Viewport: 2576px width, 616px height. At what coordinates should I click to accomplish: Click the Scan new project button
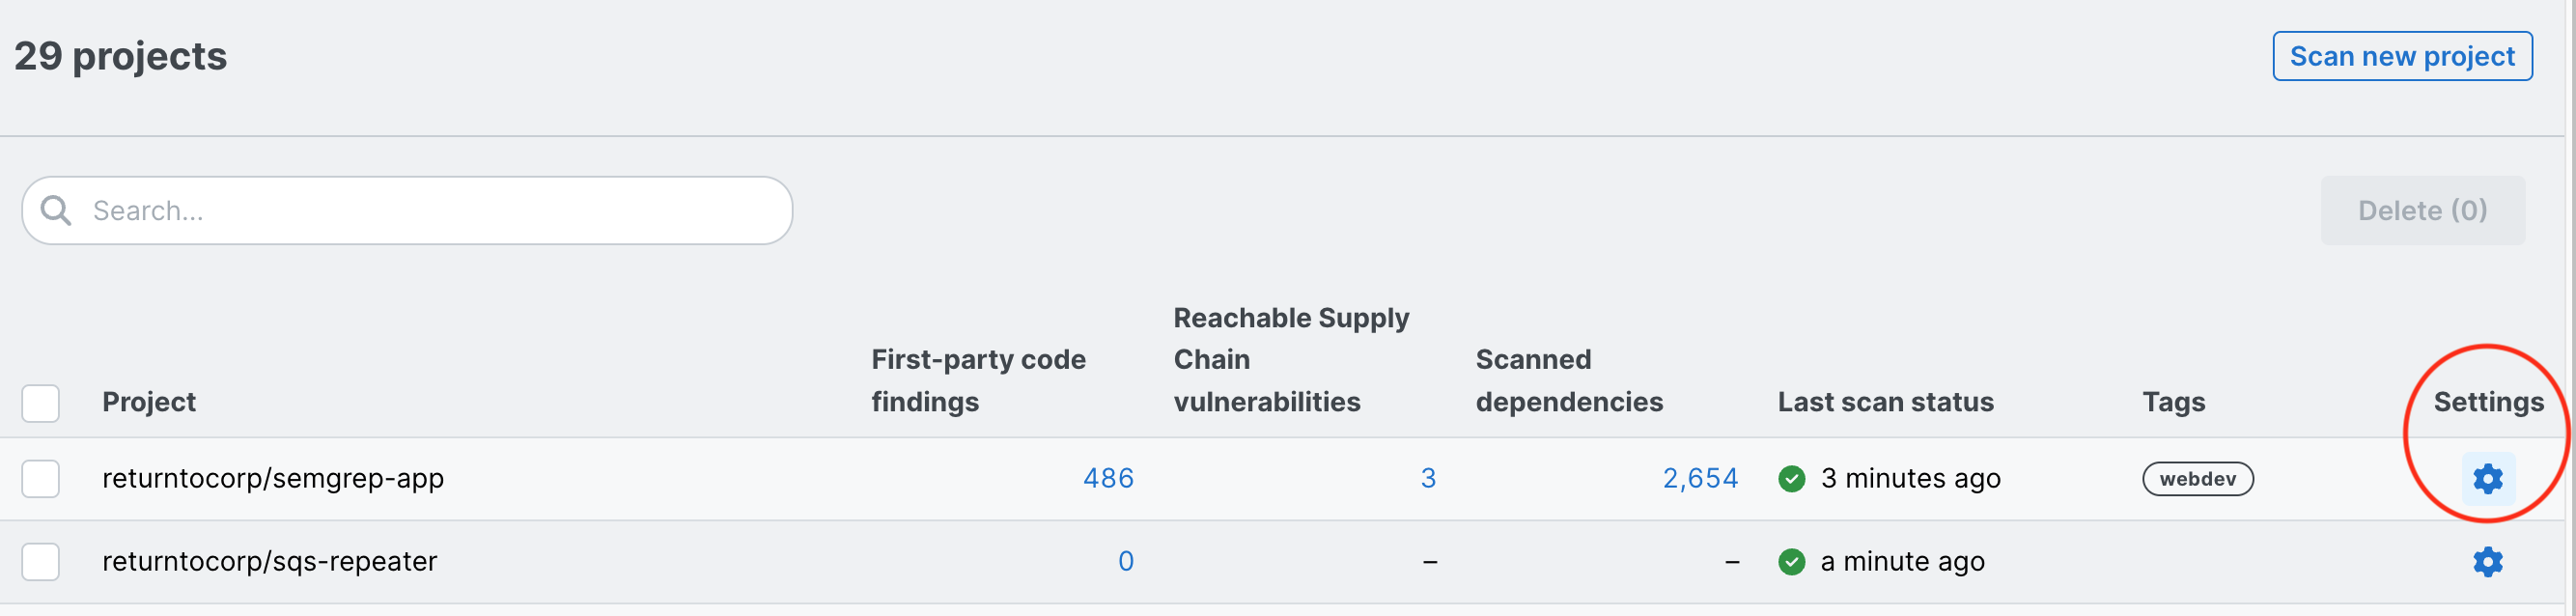[2401, 56]
